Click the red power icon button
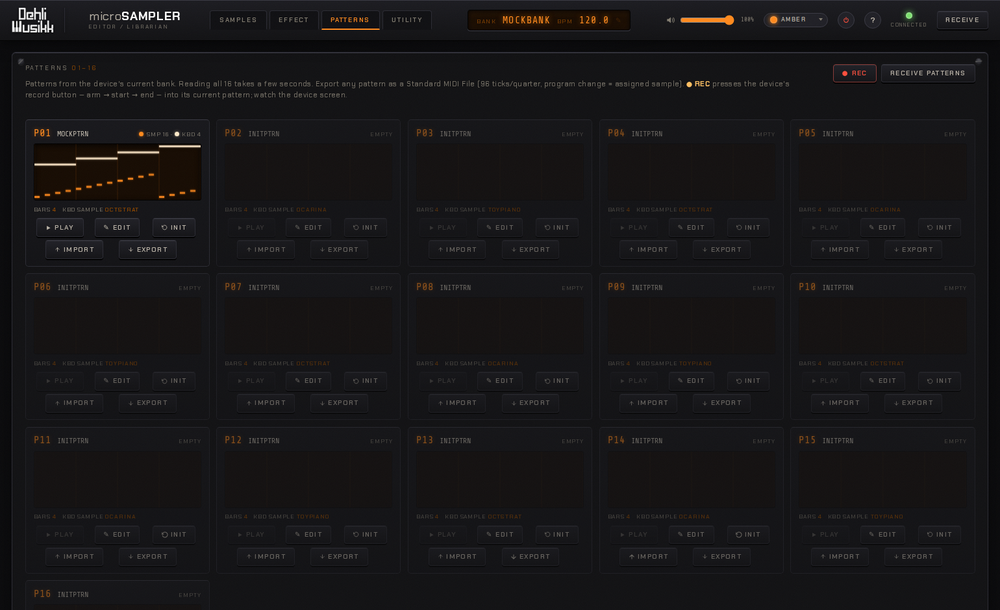Image resolution: width=1000 pixels, height=610 pixels. (x=846, y=20)
